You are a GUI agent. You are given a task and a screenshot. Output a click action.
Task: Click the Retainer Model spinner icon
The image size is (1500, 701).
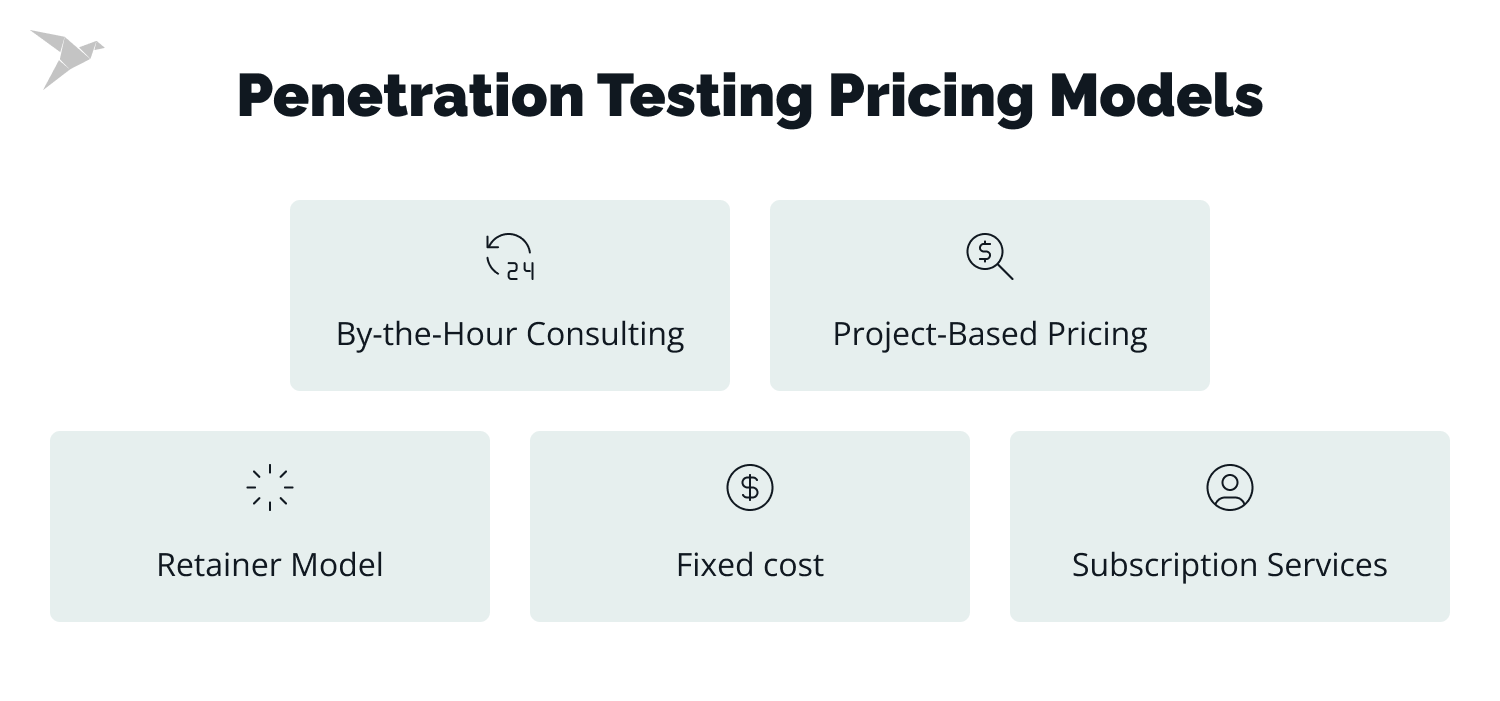[x=270, y=488]
